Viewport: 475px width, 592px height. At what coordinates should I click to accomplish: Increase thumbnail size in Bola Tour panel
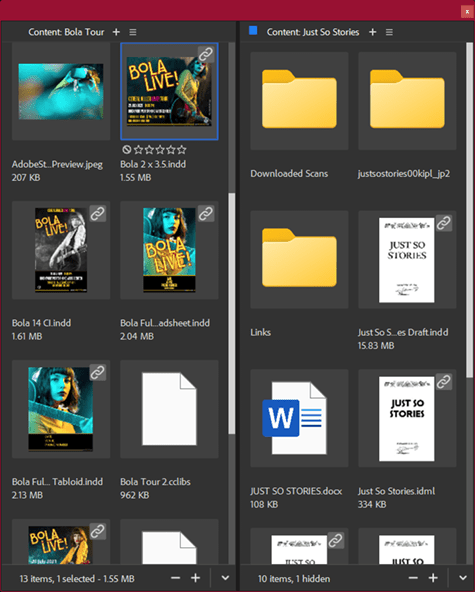195,578
